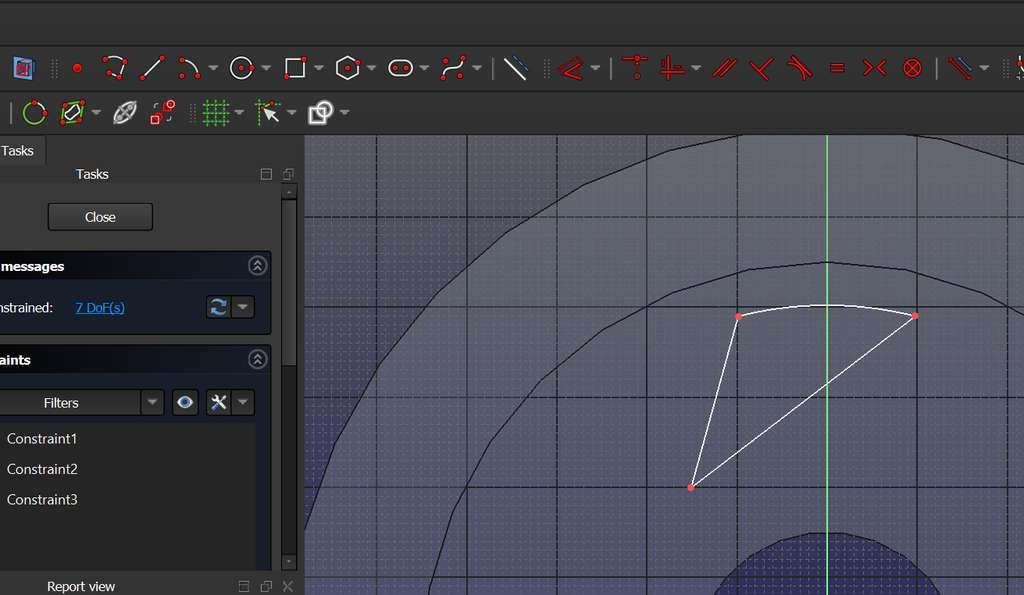Float the Tasks panel

click(x=288, y=174)
